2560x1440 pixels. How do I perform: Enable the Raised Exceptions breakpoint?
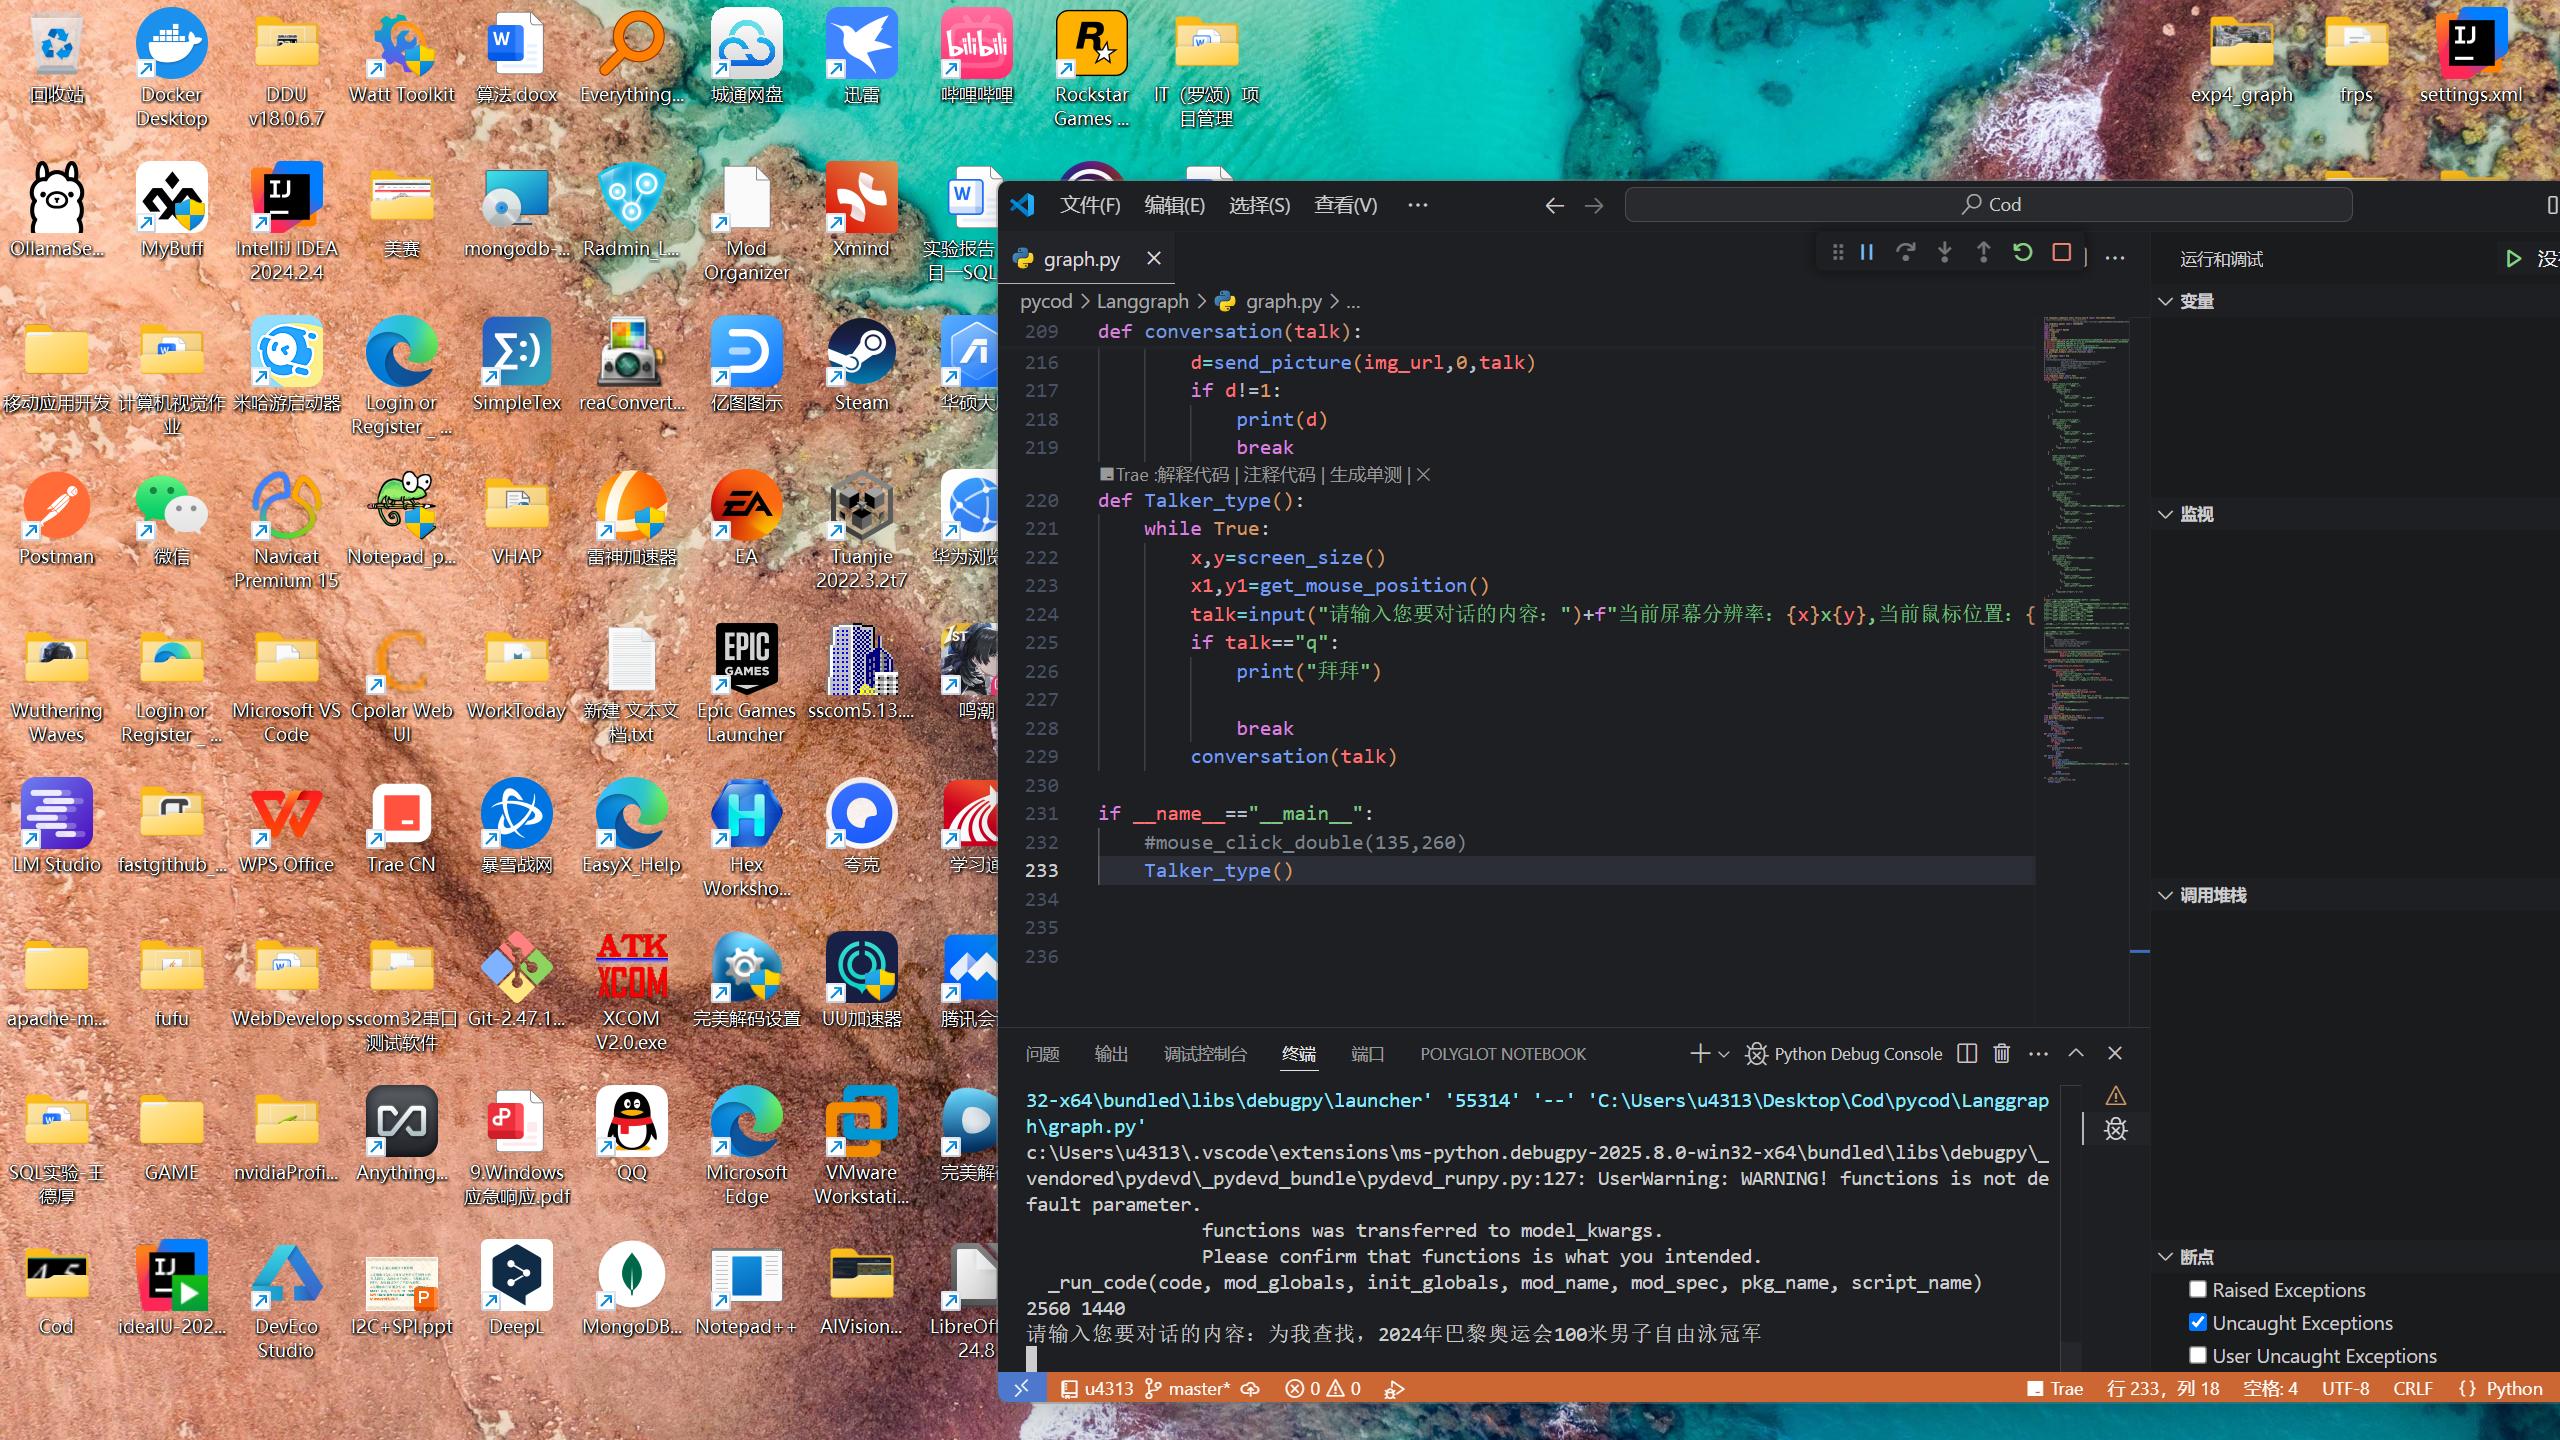[x=2198, y=1289]
